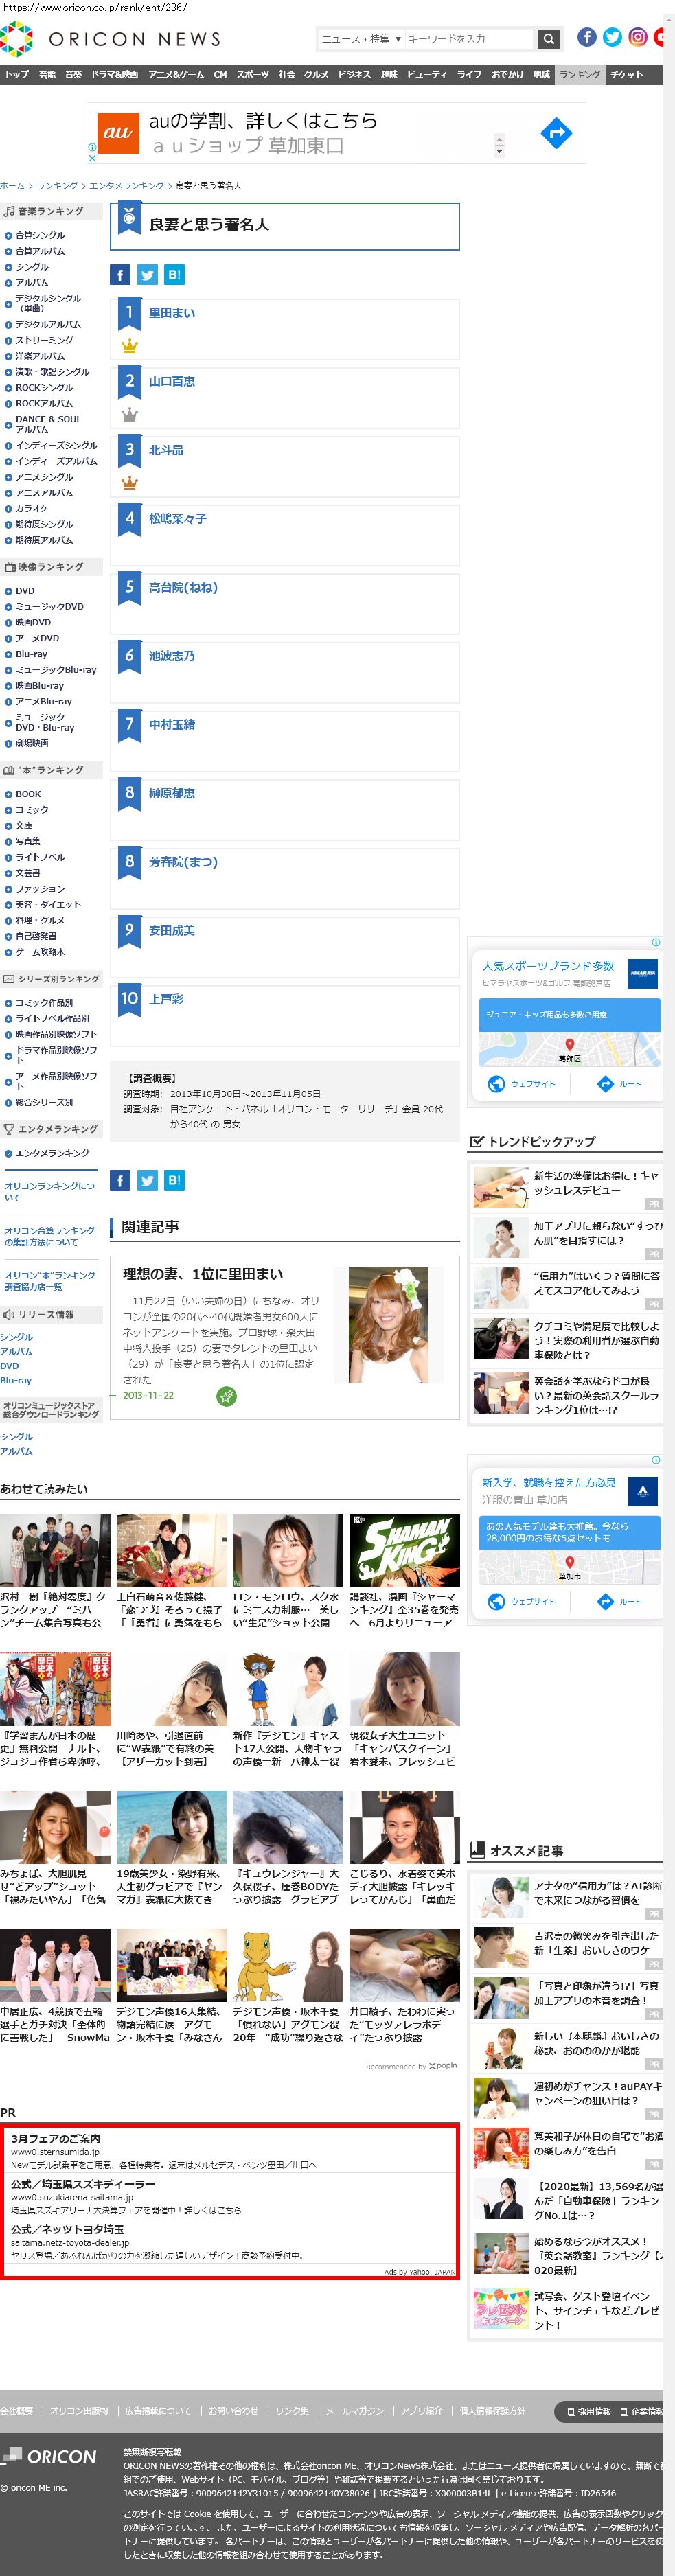Click ホーム breadcrumb link
This screenshot has height=2576, width=675.
click(x=12, y=186)
